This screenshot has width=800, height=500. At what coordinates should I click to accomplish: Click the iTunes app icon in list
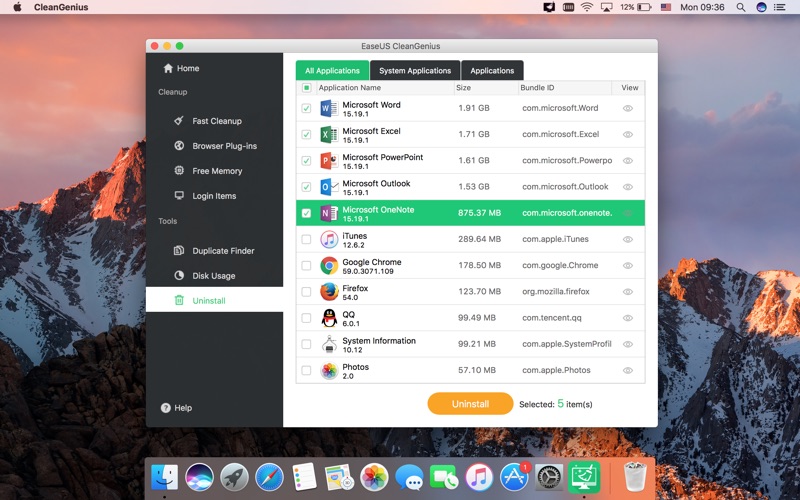click(x=329, y=239)
